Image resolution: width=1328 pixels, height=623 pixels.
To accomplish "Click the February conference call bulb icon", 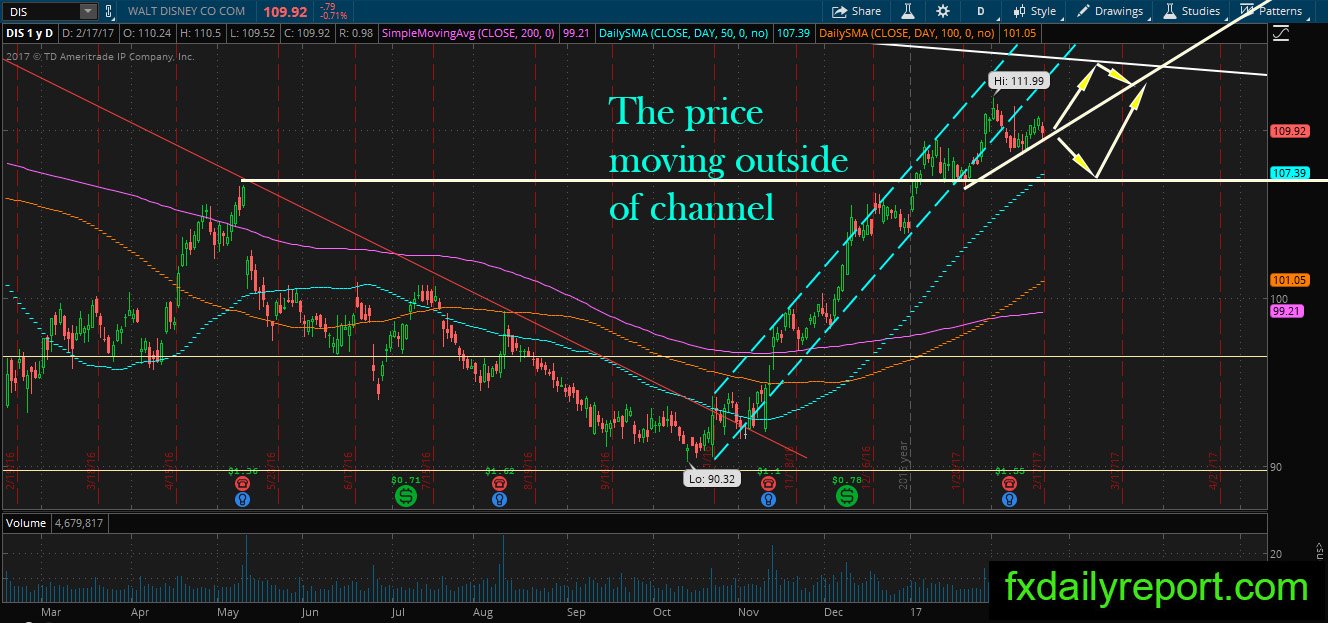I will pos(1010,498).
